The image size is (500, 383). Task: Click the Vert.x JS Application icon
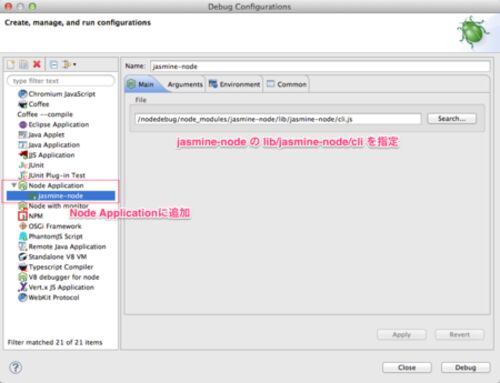[23, 287]
